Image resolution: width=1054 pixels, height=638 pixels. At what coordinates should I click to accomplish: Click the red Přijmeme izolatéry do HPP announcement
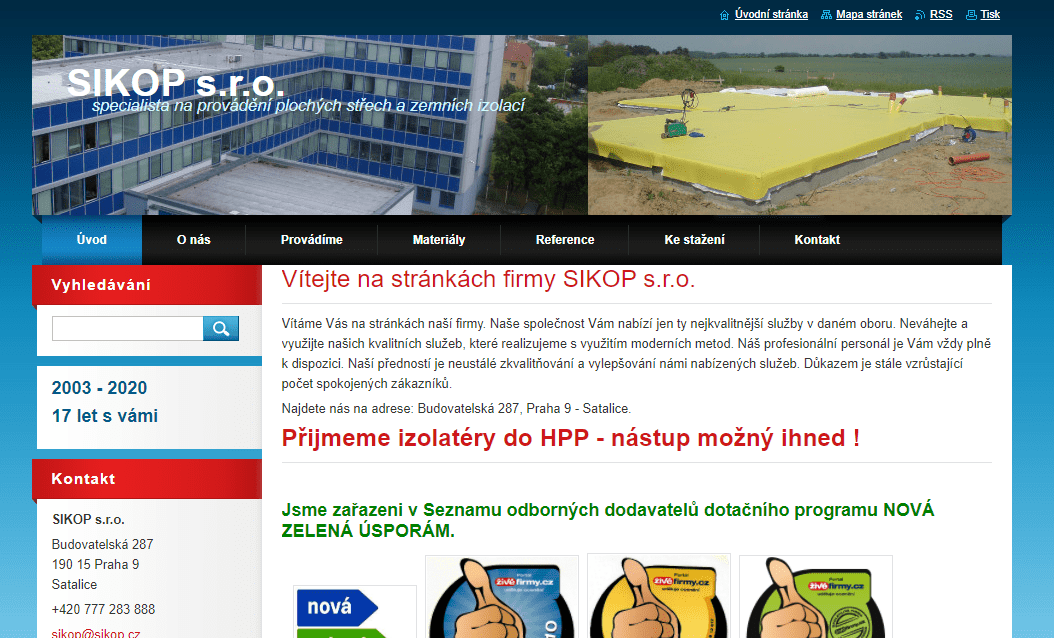tap(571, 438)
